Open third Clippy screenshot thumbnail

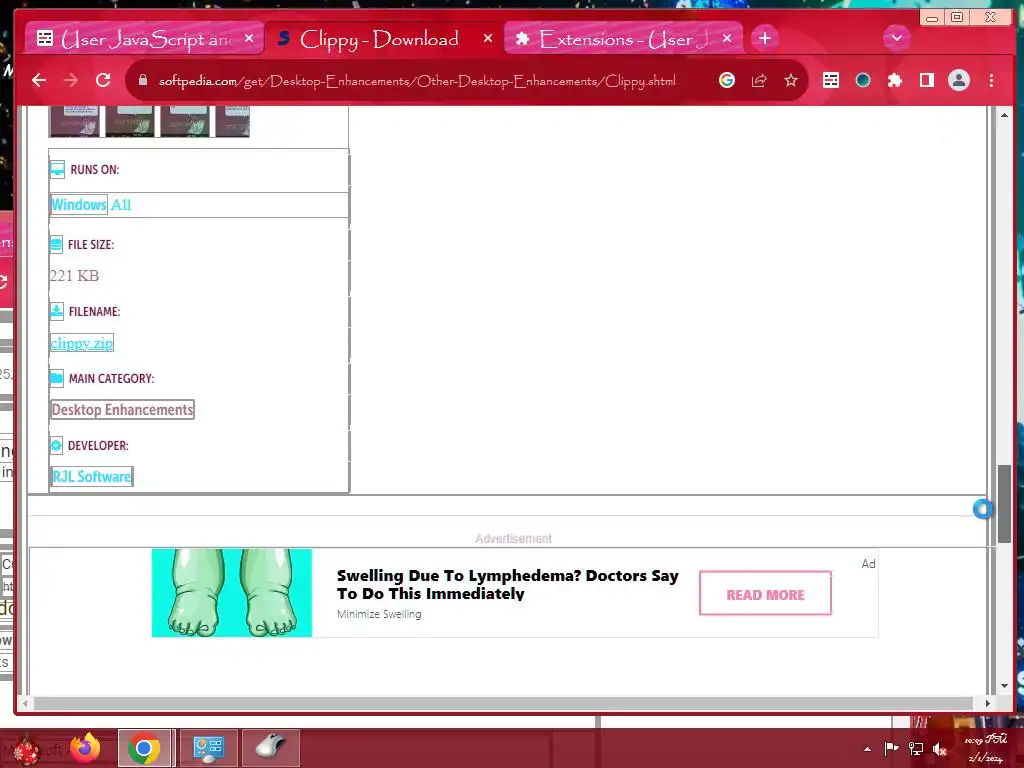tap(185, 121)
